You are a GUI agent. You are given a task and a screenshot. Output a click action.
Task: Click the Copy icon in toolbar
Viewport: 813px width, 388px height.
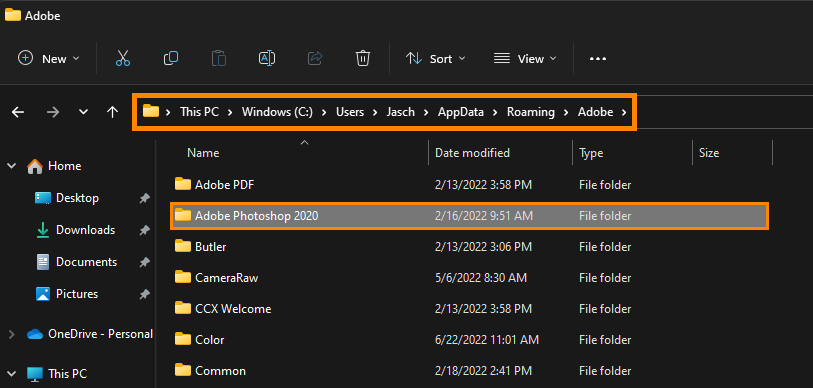point(171,58)
